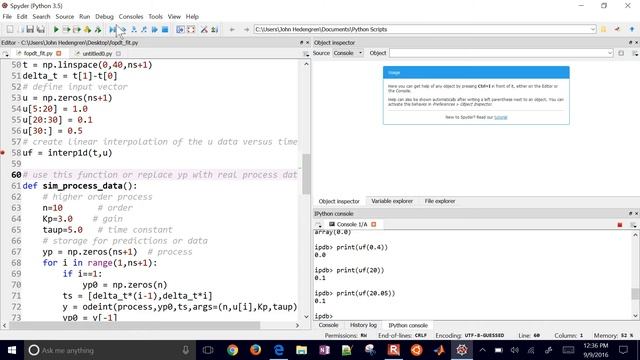
Task: Run the file with green play icon
Action: pos(56,29)
